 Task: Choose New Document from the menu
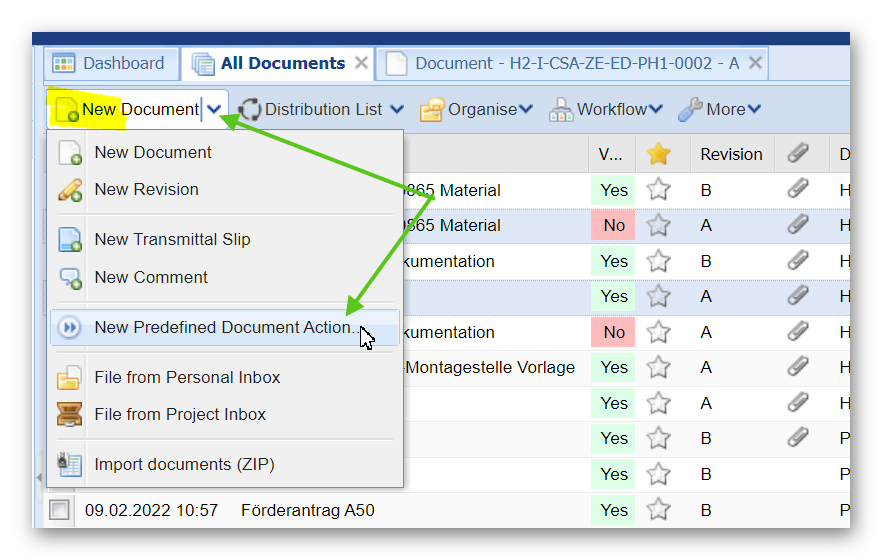coord(225,152)
